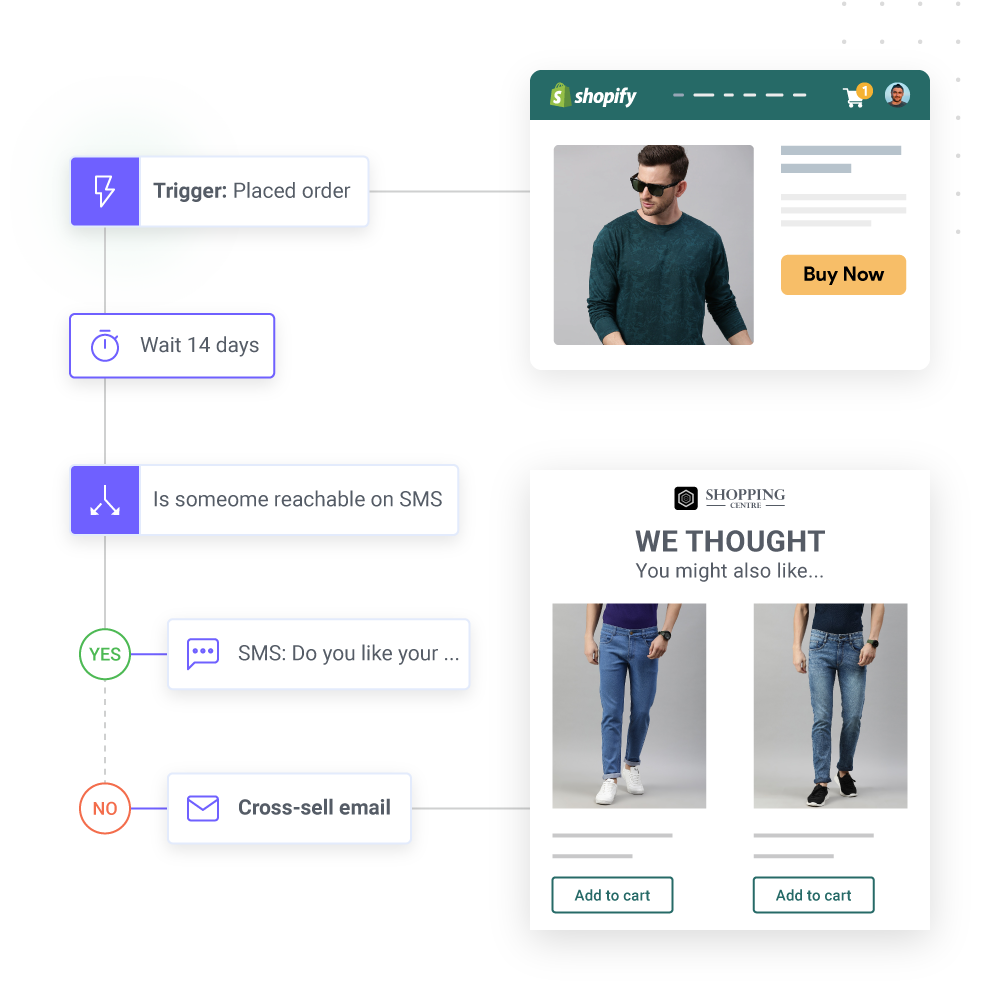
Task: Click the Shopify logo
Action: 593,96
